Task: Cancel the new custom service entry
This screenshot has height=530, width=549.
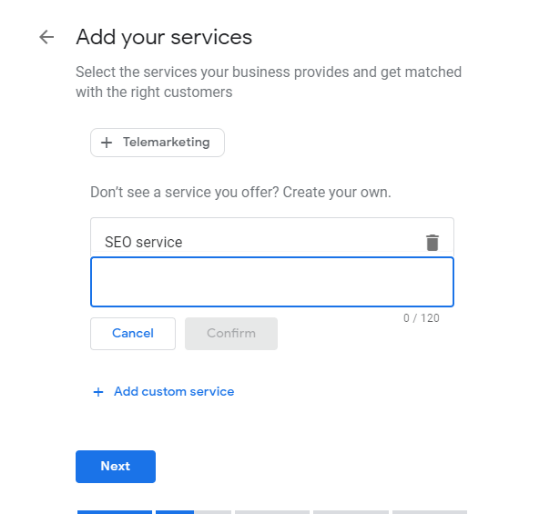Action: tap(133, 333)
